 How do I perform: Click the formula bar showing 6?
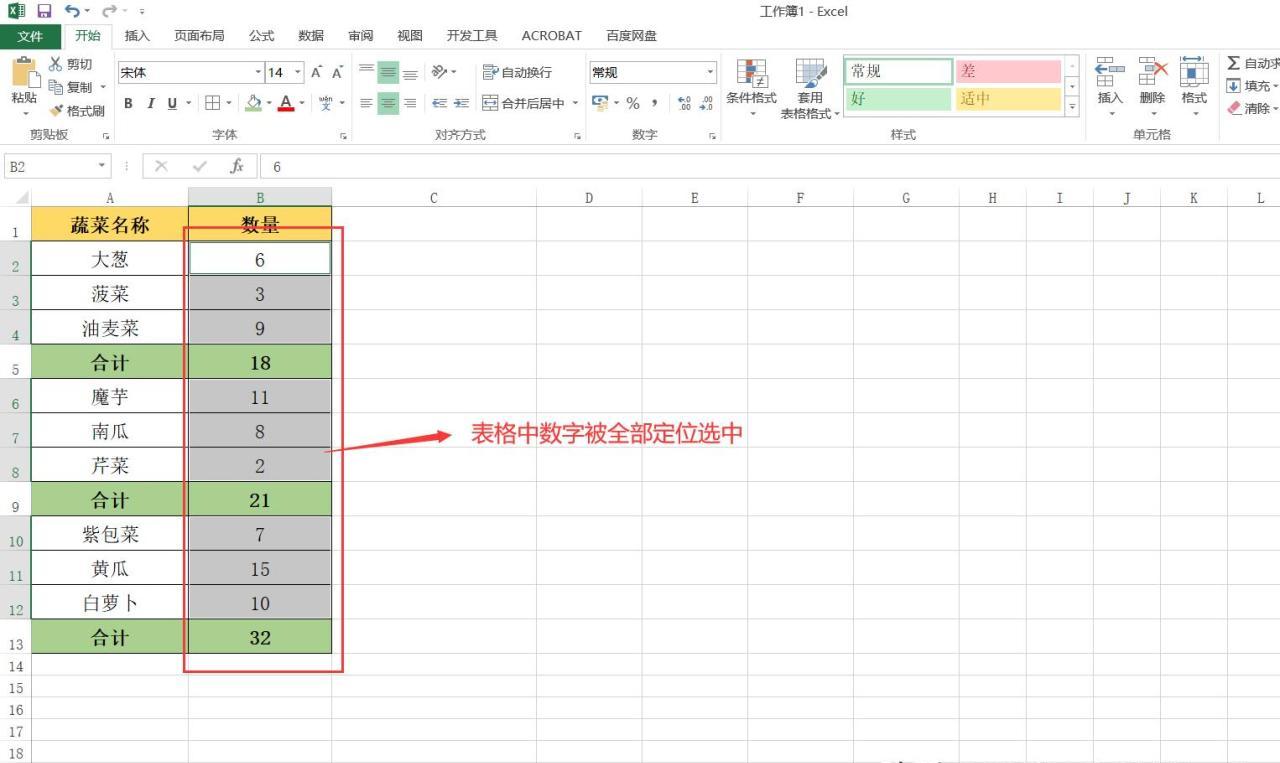770,167
